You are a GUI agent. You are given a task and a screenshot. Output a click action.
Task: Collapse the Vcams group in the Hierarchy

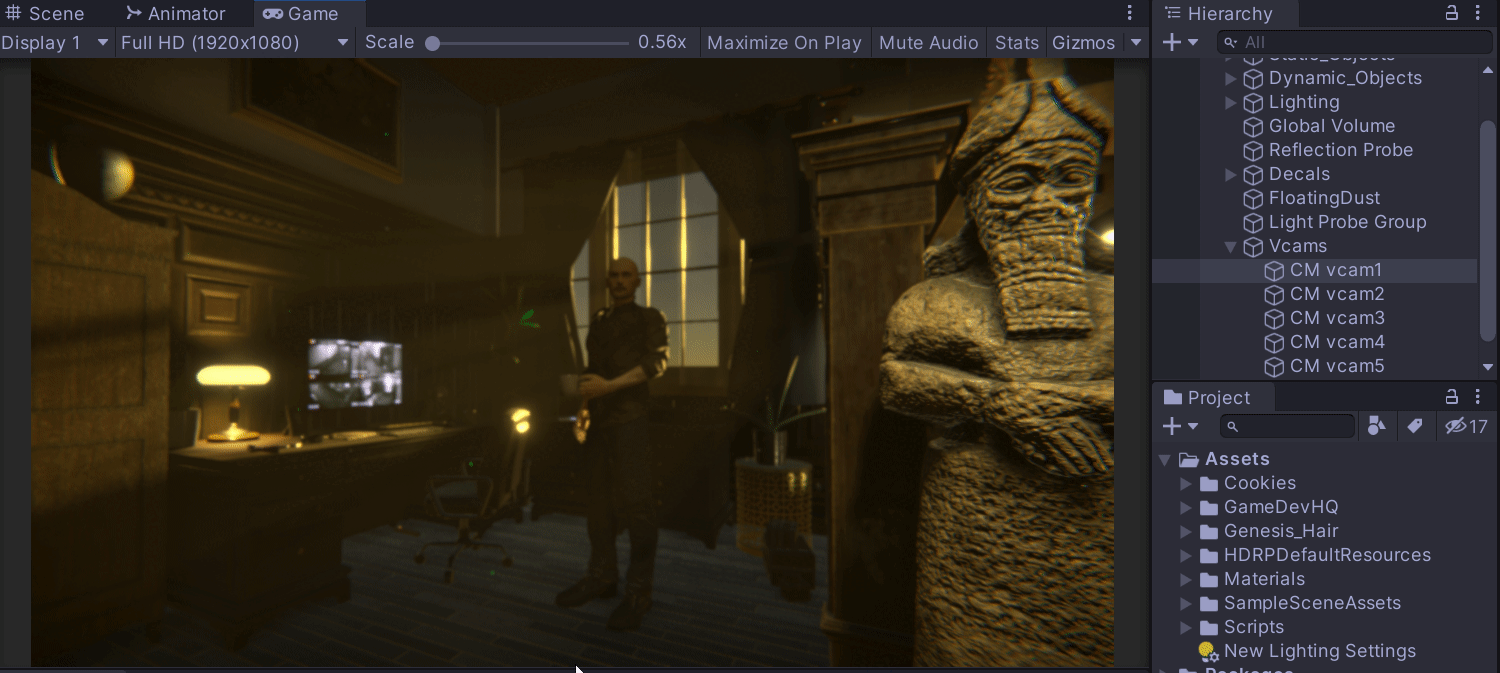tap(1231, 246)
